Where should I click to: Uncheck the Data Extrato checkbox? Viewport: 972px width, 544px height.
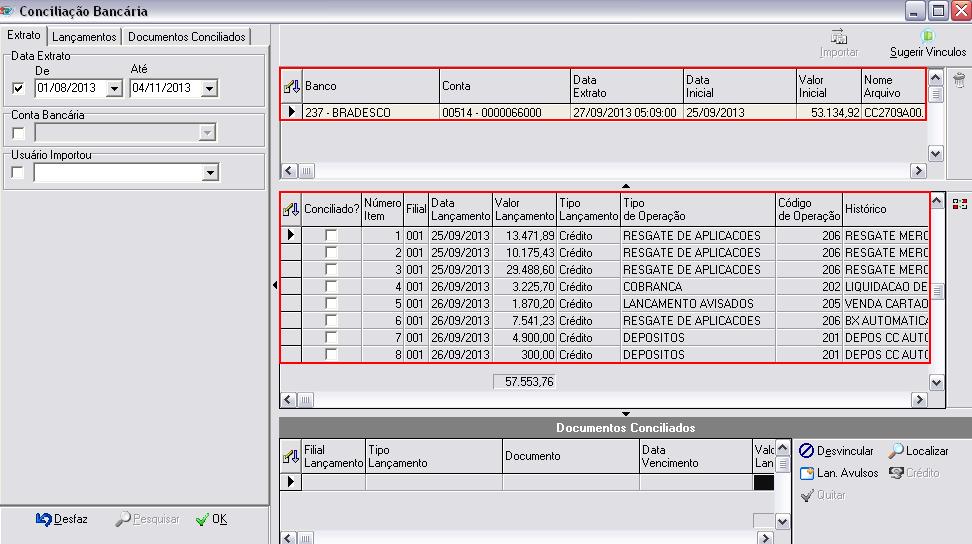click(x=18, y=88)
